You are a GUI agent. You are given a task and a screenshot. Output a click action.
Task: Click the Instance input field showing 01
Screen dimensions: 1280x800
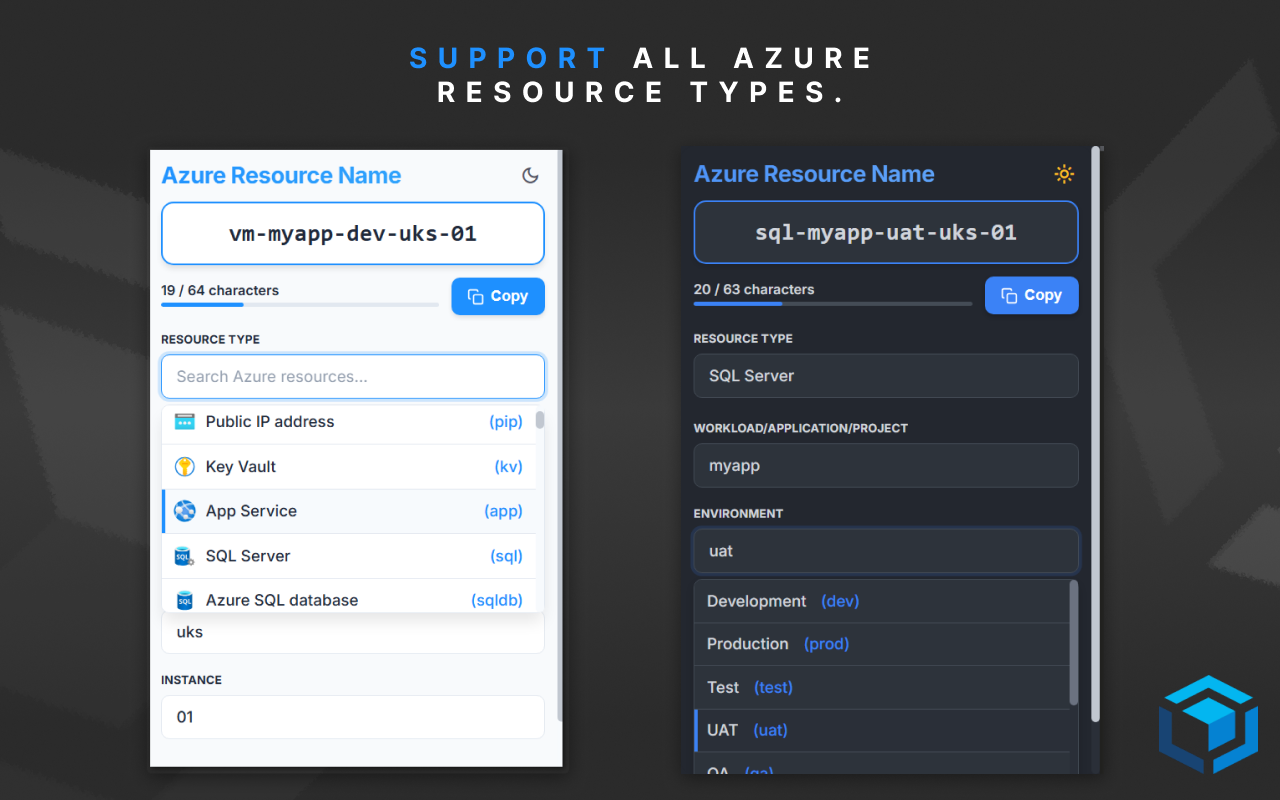(x=352, y=717)
